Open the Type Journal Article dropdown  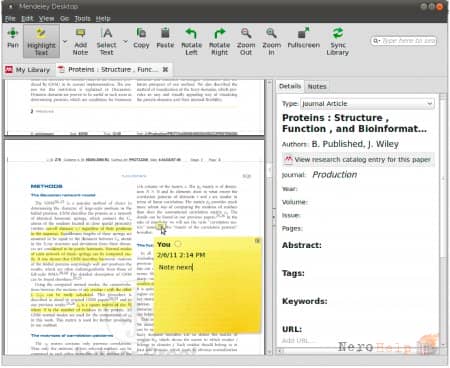367,104
